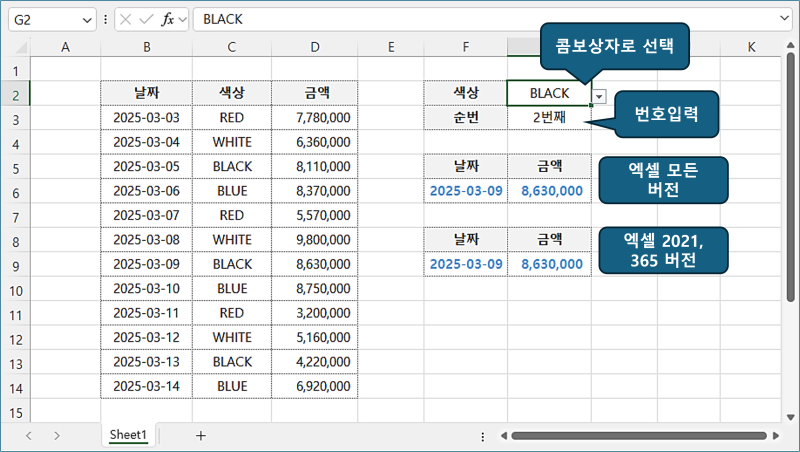Image resolution: width=800 pixels, height=452 pixels.
Task: Select column D header
Action: pyautogui.click(x=315, y=46)
